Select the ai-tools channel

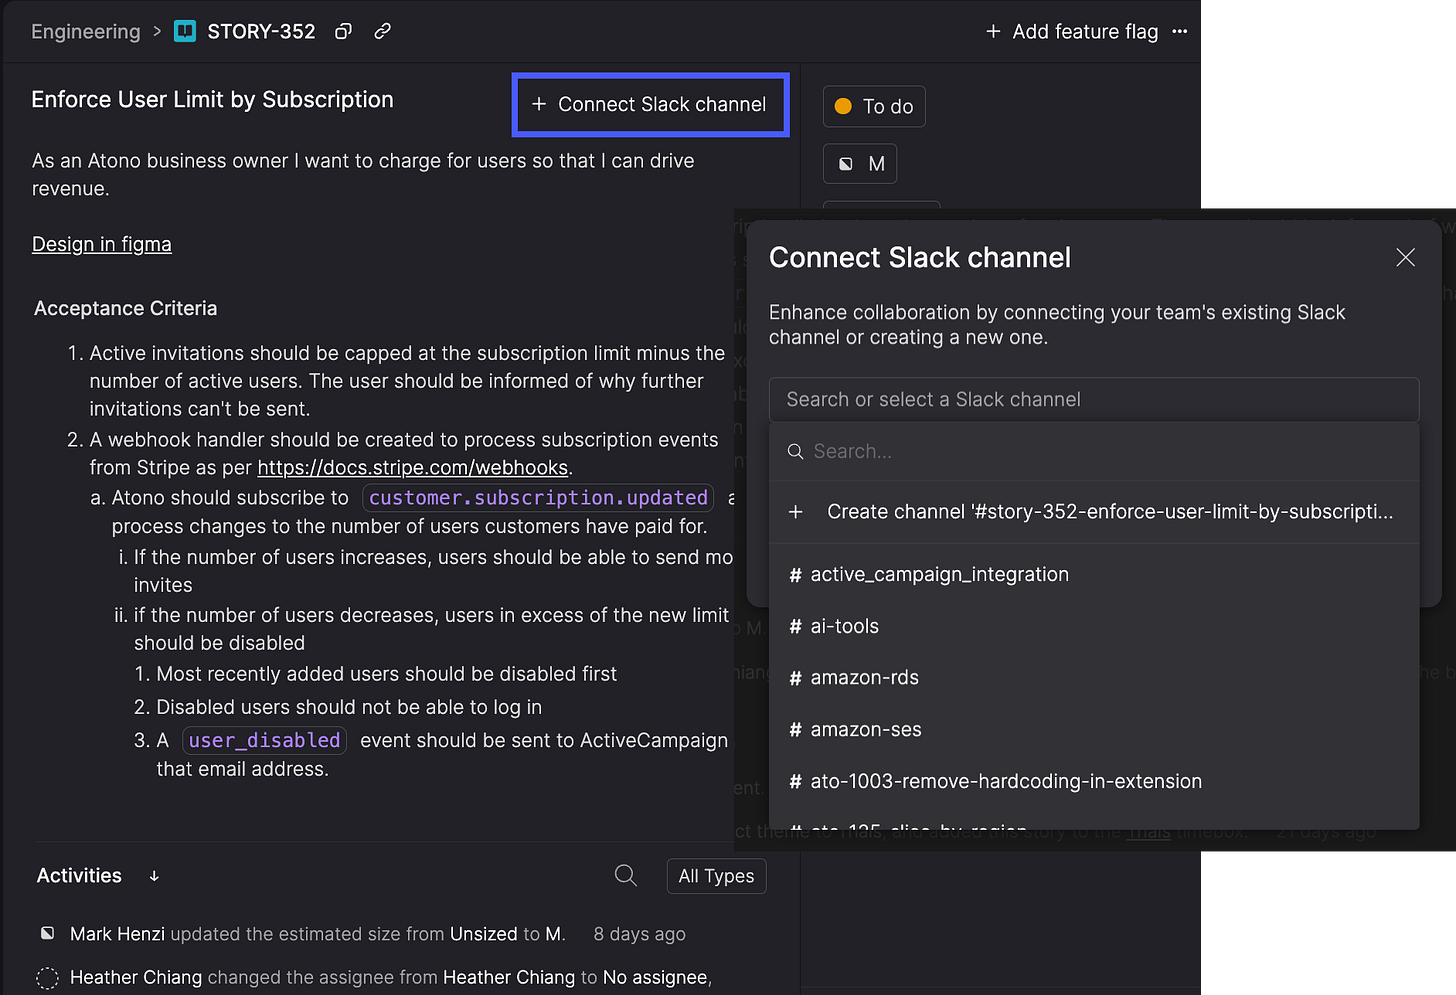[x=1094, y=626]
